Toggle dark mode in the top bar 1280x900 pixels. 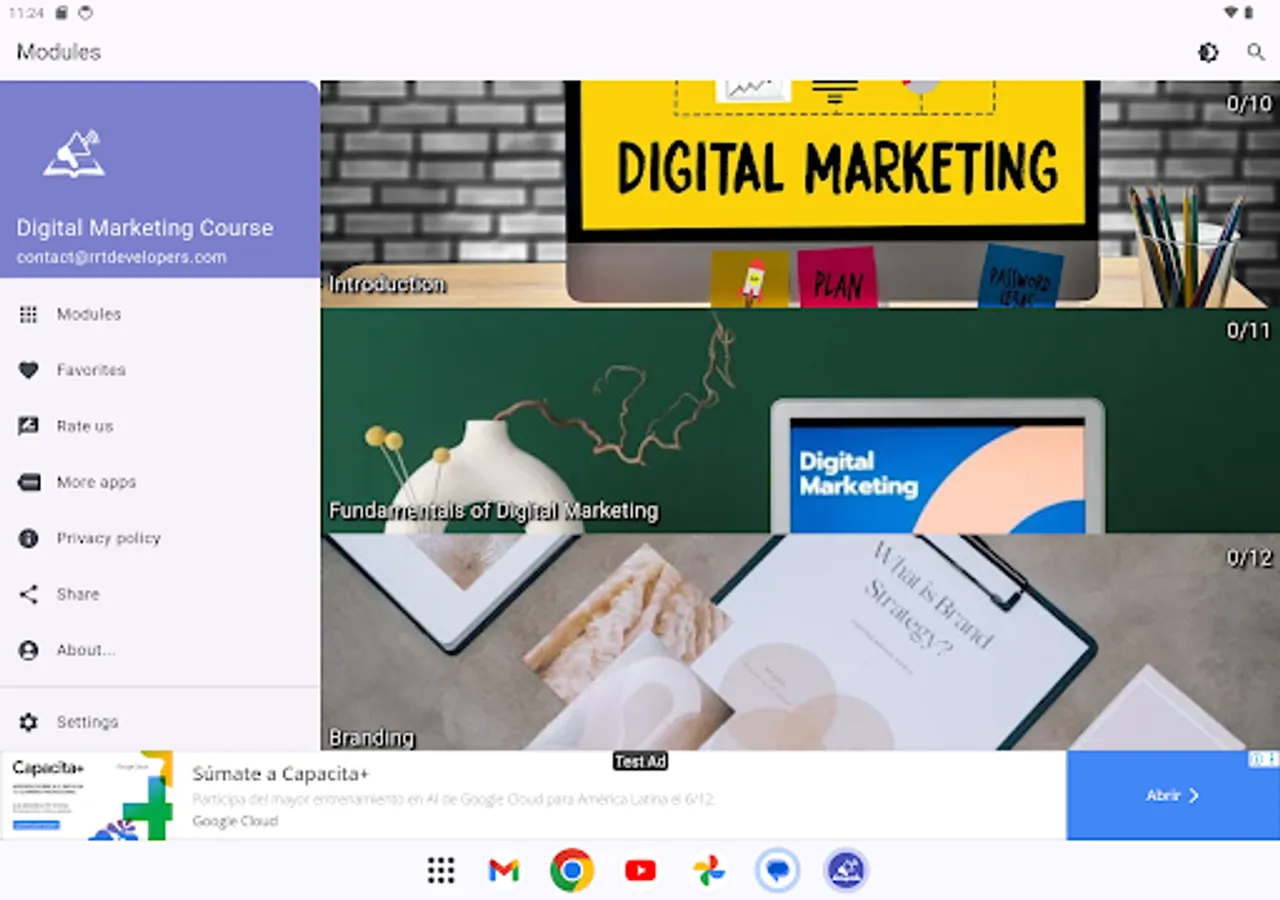pyautogui.click(x=1208, y=51)
